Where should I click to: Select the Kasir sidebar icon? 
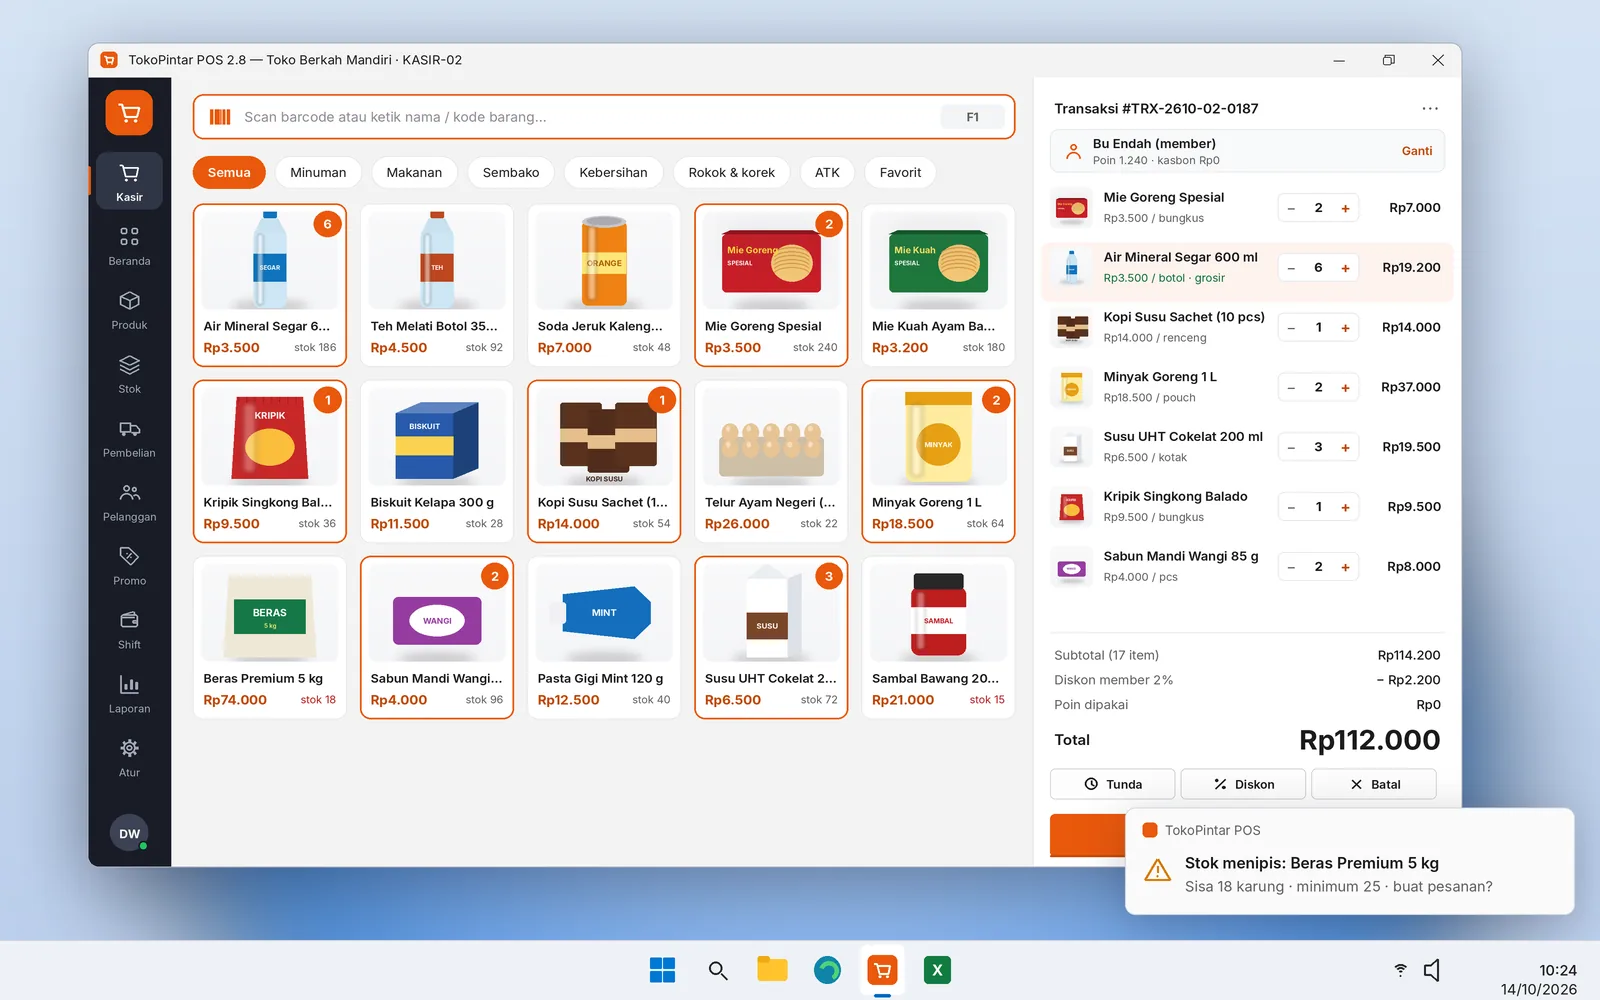click(129, 181)
